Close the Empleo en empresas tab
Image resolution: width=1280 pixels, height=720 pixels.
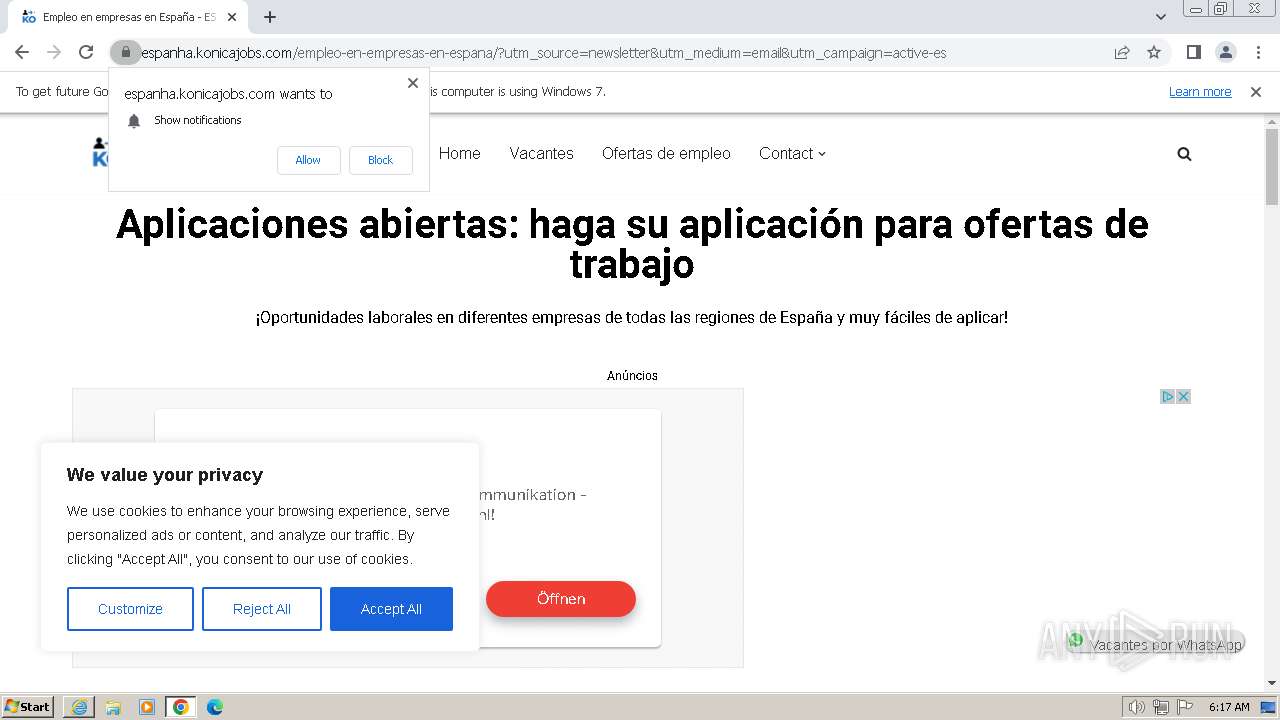click(x=232, y=17)
